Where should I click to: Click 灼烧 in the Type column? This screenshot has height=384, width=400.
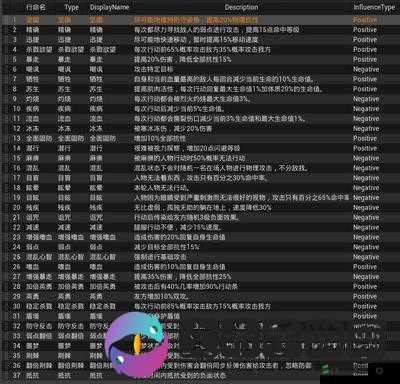[64, 99]
